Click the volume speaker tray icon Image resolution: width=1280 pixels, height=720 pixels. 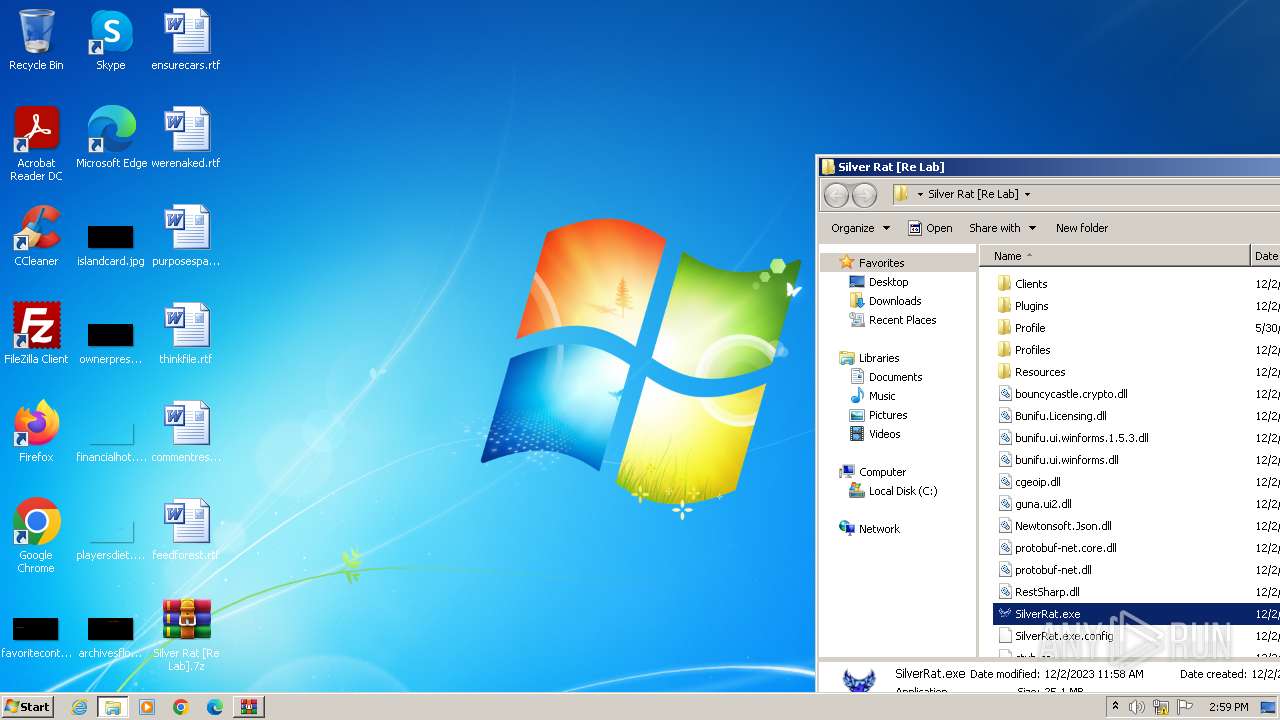pyautogui.click(x=1137, y=707)
